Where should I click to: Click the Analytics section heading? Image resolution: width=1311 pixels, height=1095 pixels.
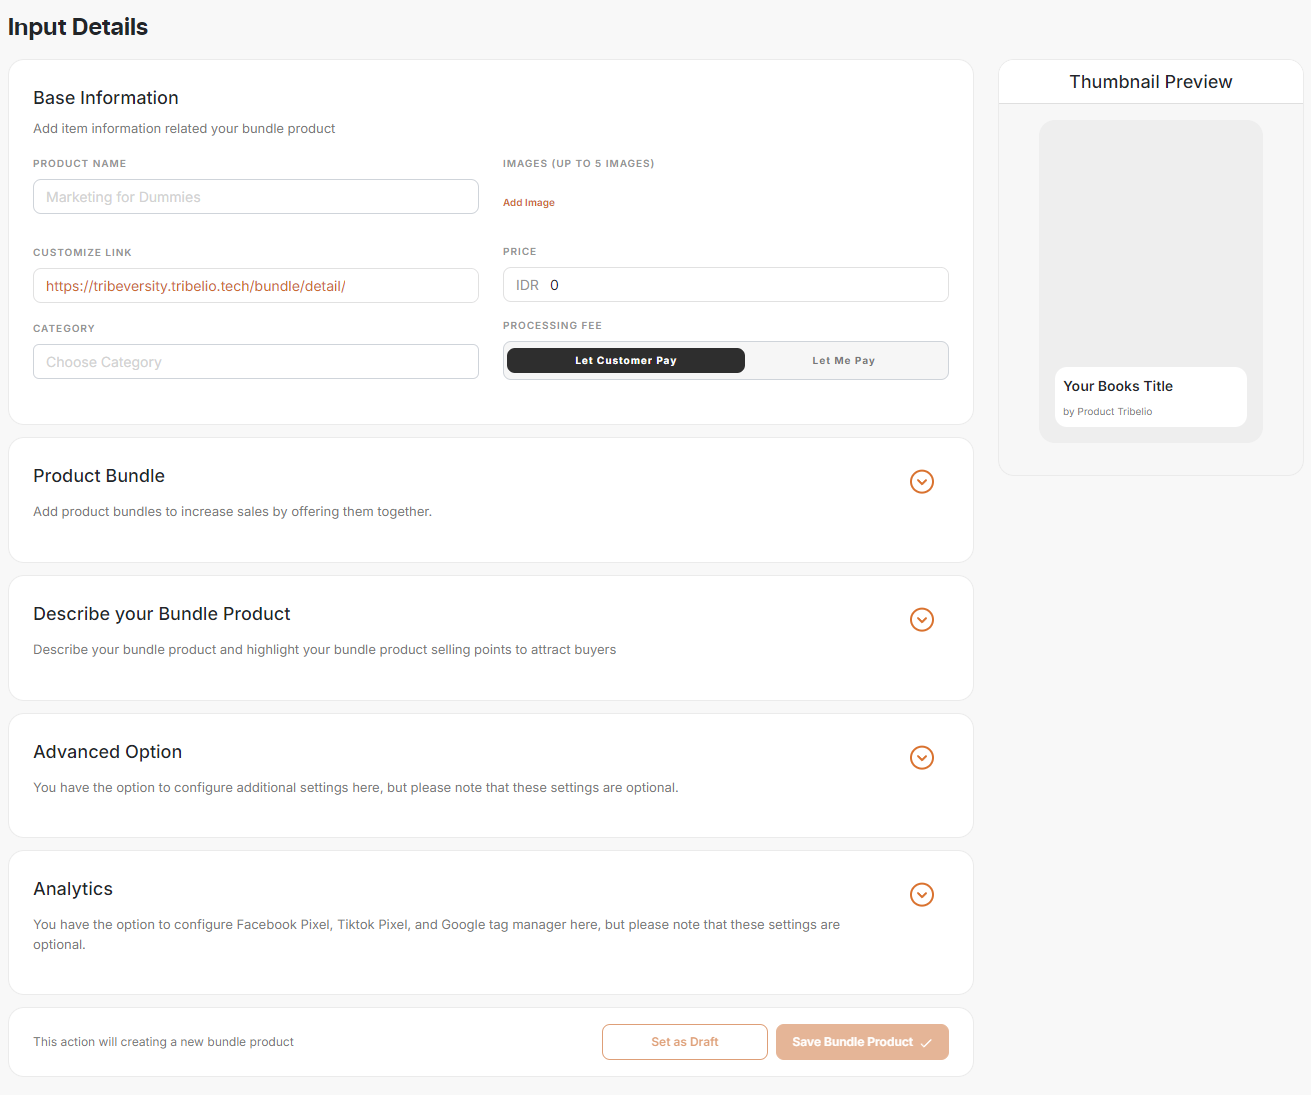[73, 889]
